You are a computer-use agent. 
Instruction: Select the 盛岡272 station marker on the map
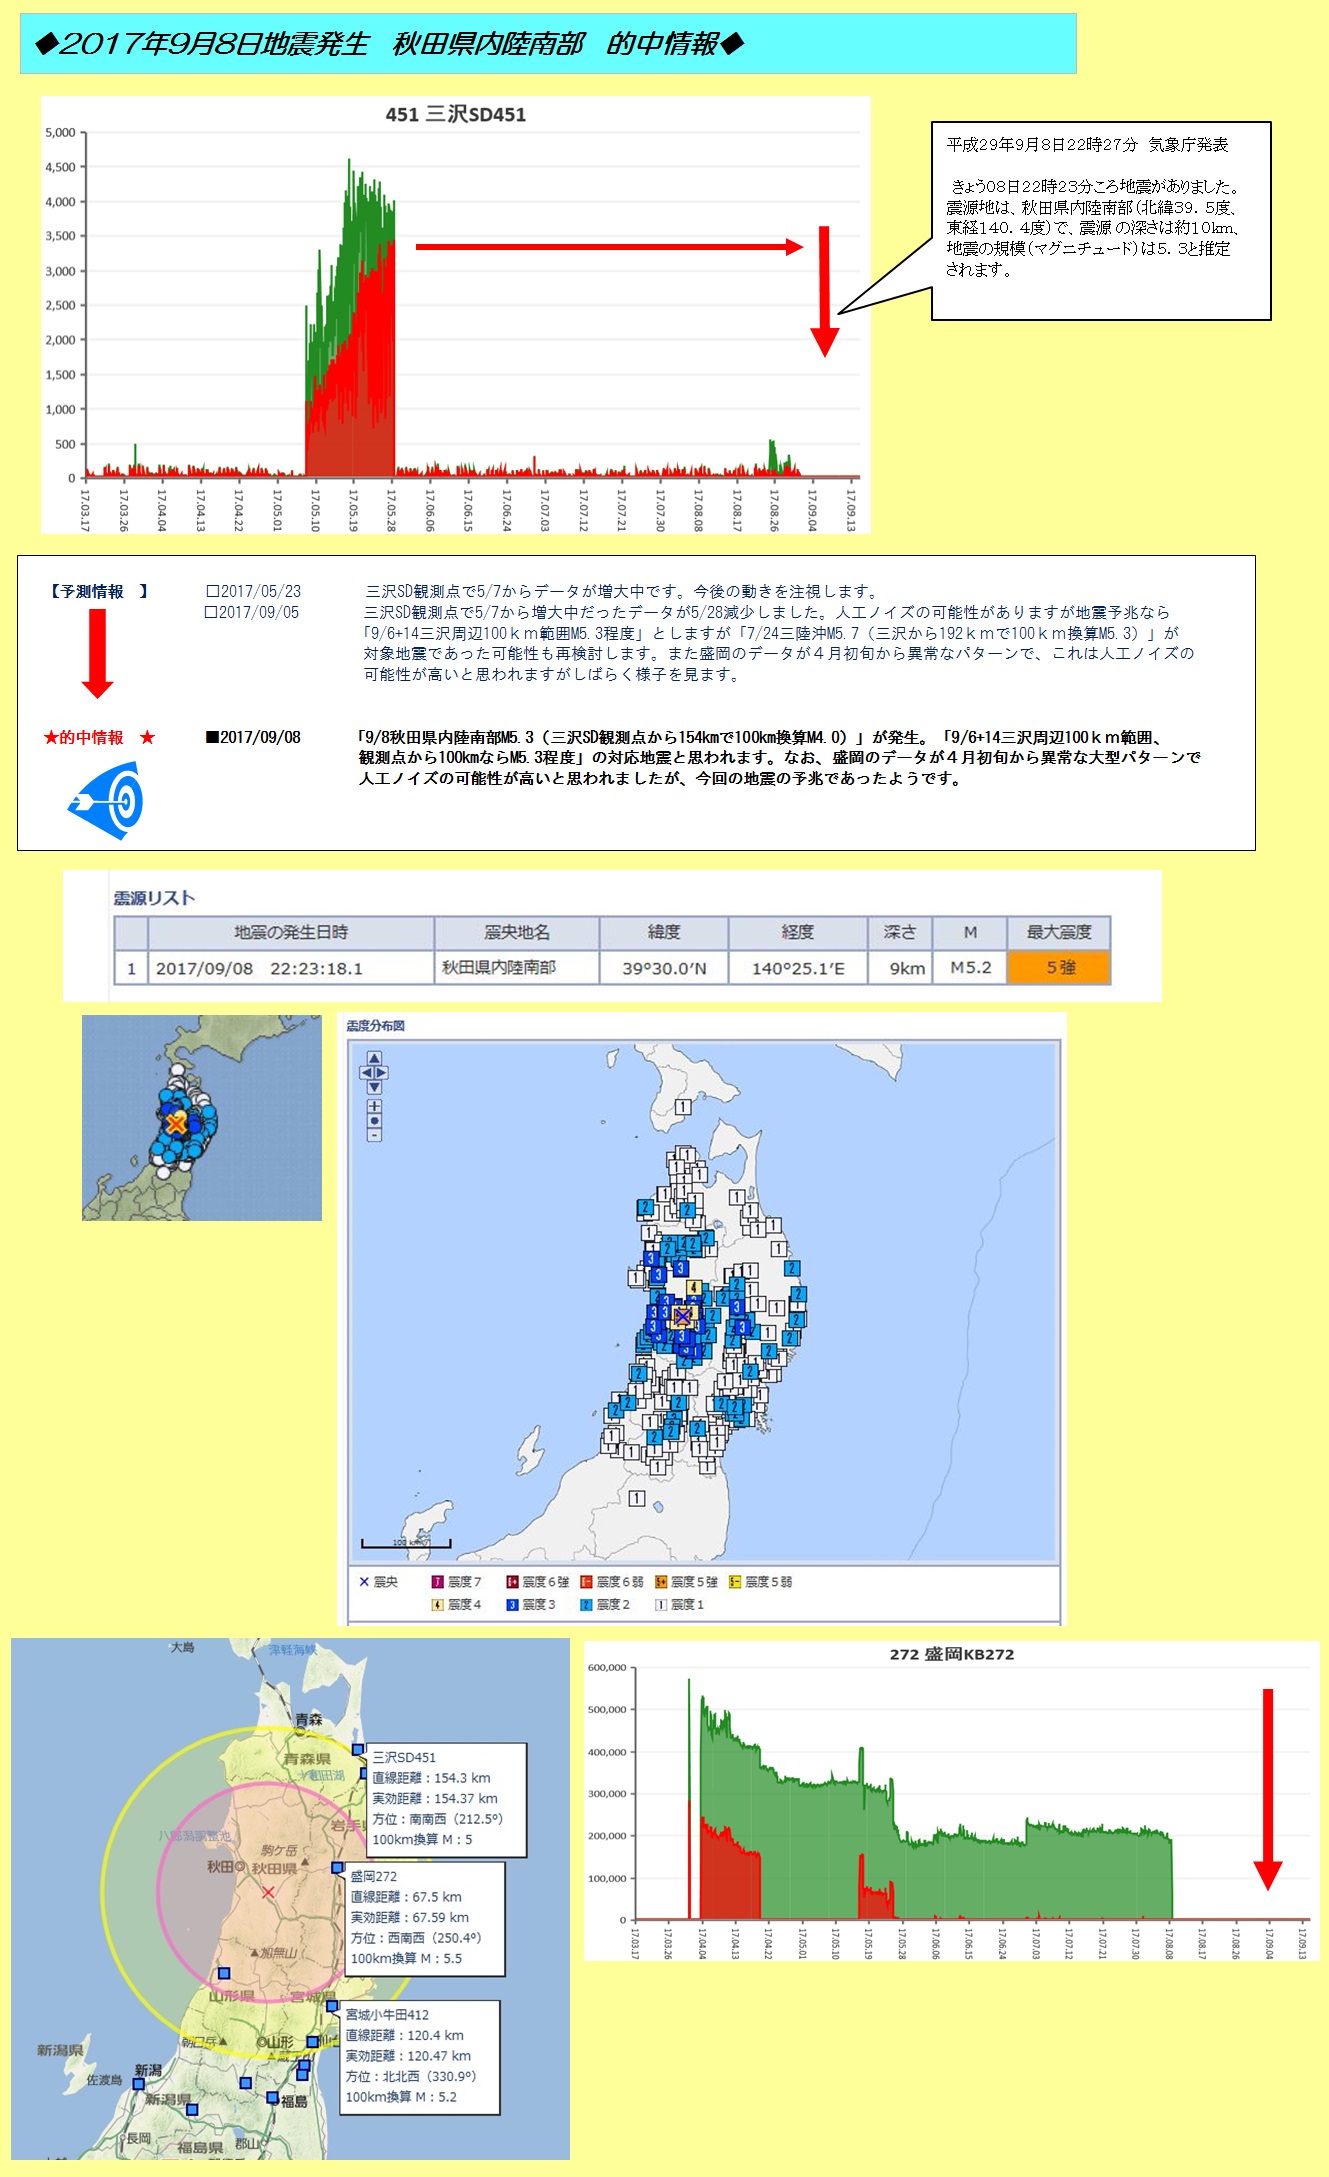(x=338, y=1867)
